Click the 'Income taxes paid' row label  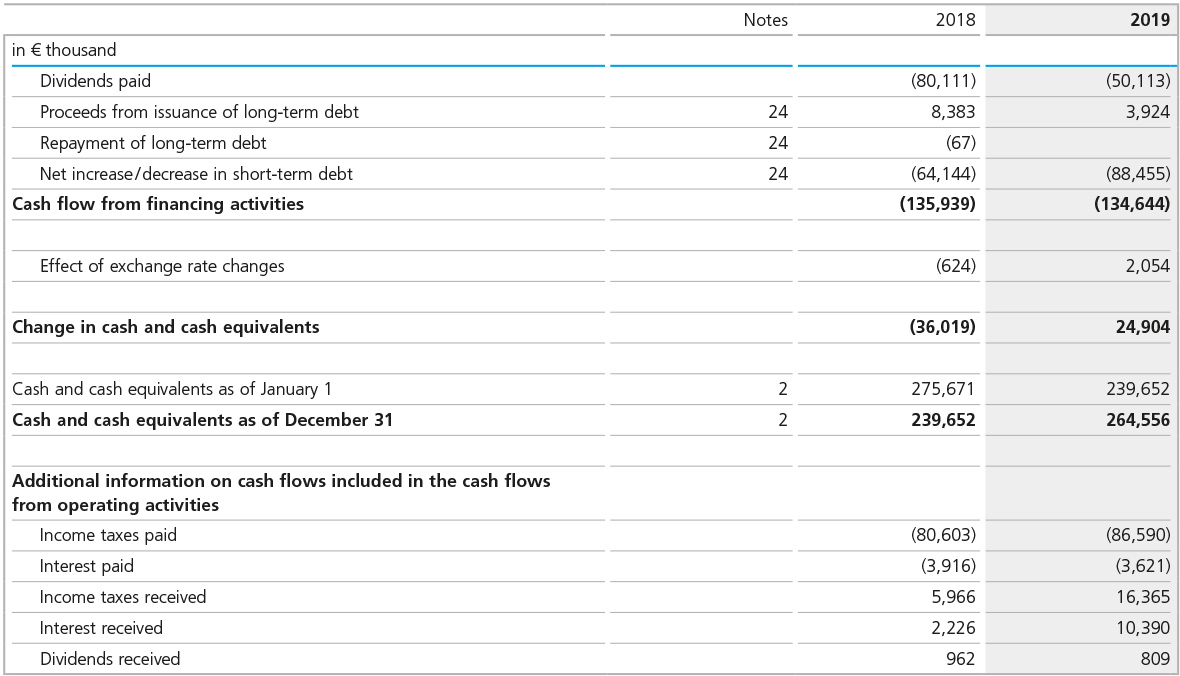point(108,535)
